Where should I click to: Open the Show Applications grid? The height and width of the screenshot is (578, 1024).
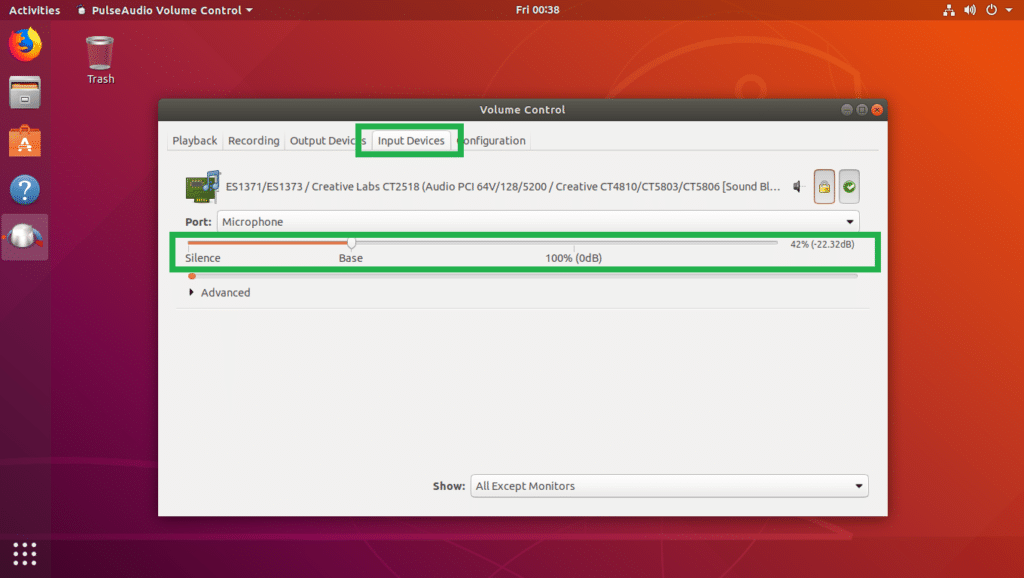pyautogui.click(x=23, y=553)
